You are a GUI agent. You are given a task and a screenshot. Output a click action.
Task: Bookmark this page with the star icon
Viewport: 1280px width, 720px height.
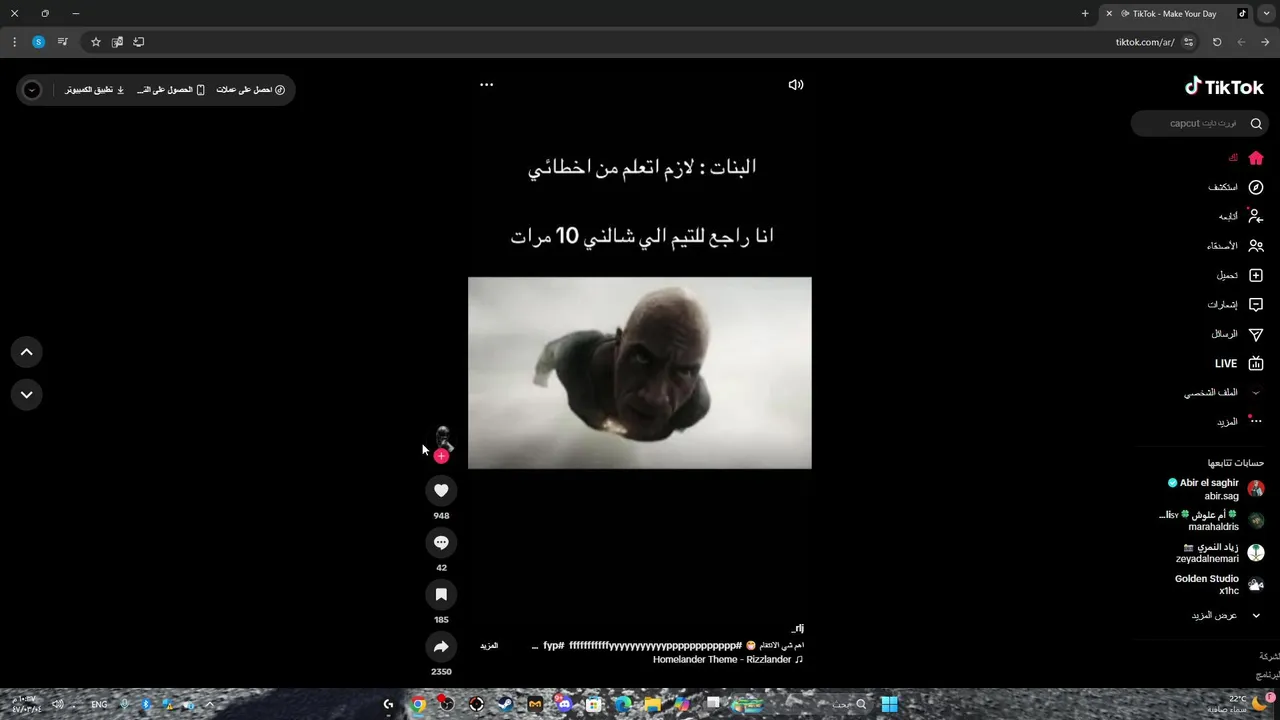point(96,42)
